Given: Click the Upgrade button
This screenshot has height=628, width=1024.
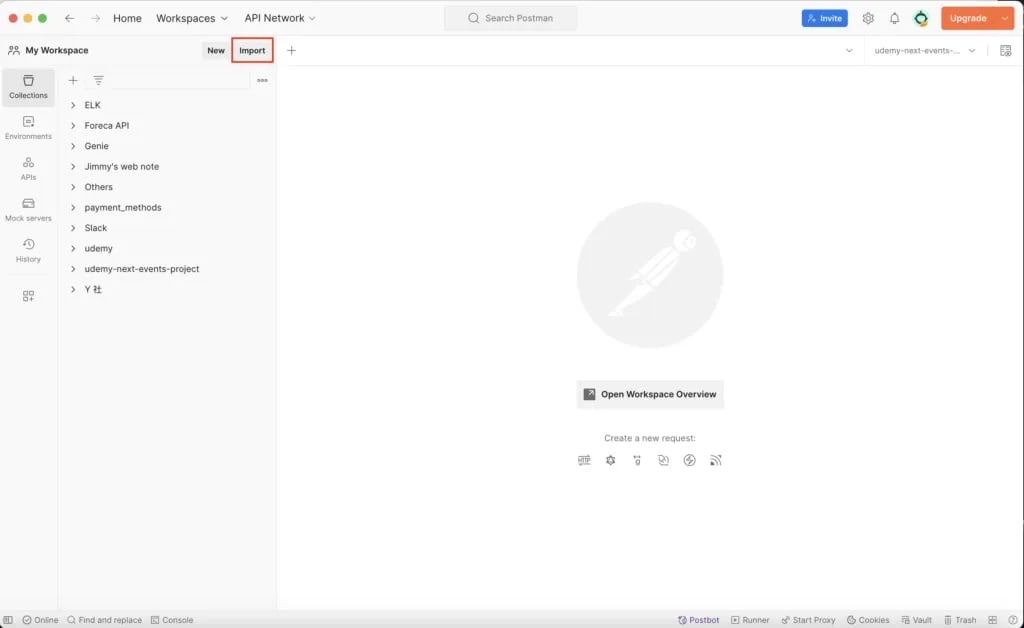Looking at the screenshot, I should (x=968, y=18).
